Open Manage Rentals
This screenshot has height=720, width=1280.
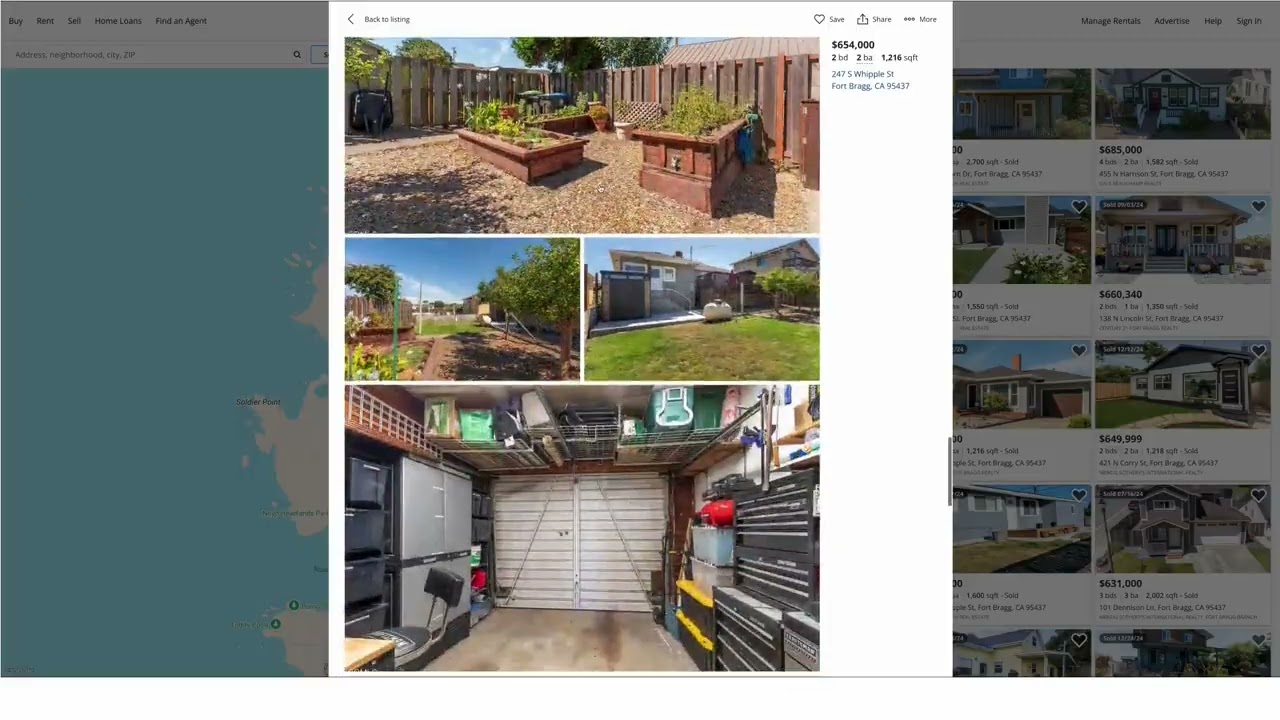pyautogui.click(x=1110, y=21)
